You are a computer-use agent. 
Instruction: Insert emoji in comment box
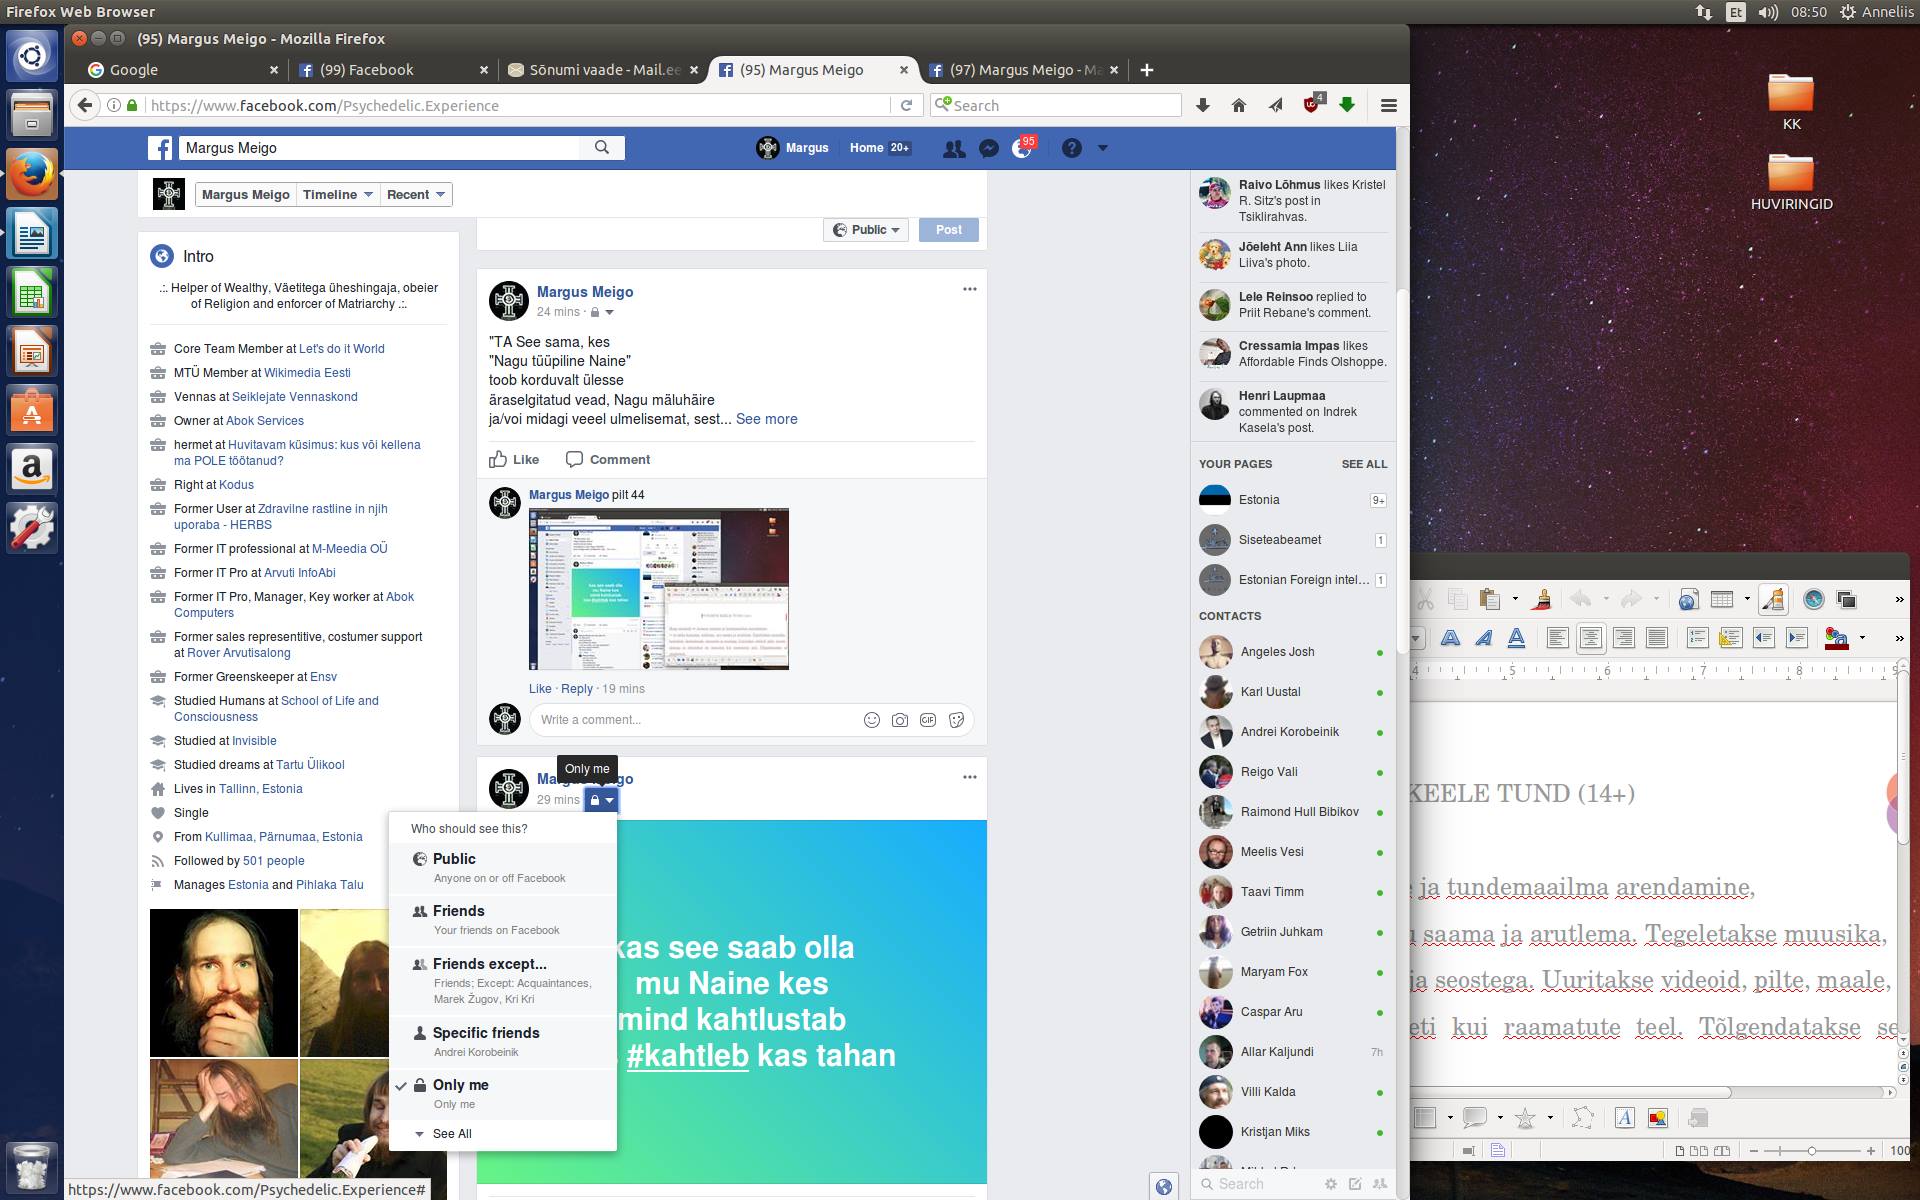[872, 720]
